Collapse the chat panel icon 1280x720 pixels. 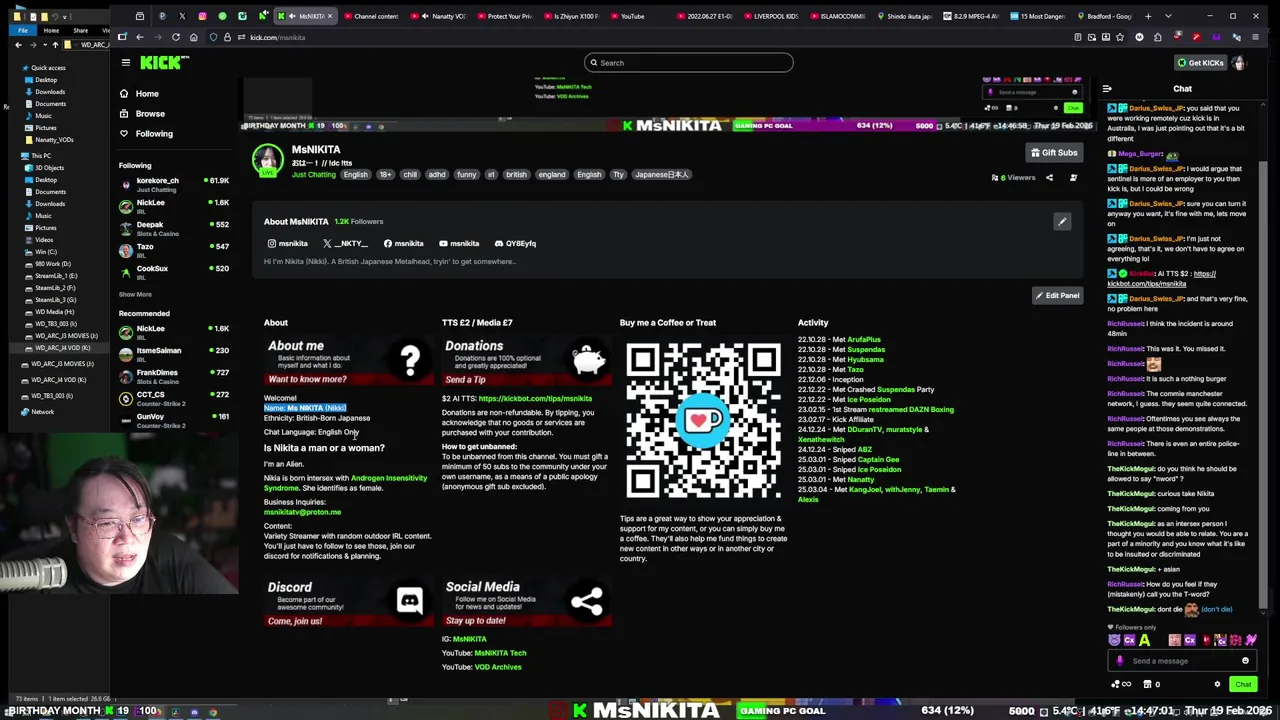pos(1107,89)
